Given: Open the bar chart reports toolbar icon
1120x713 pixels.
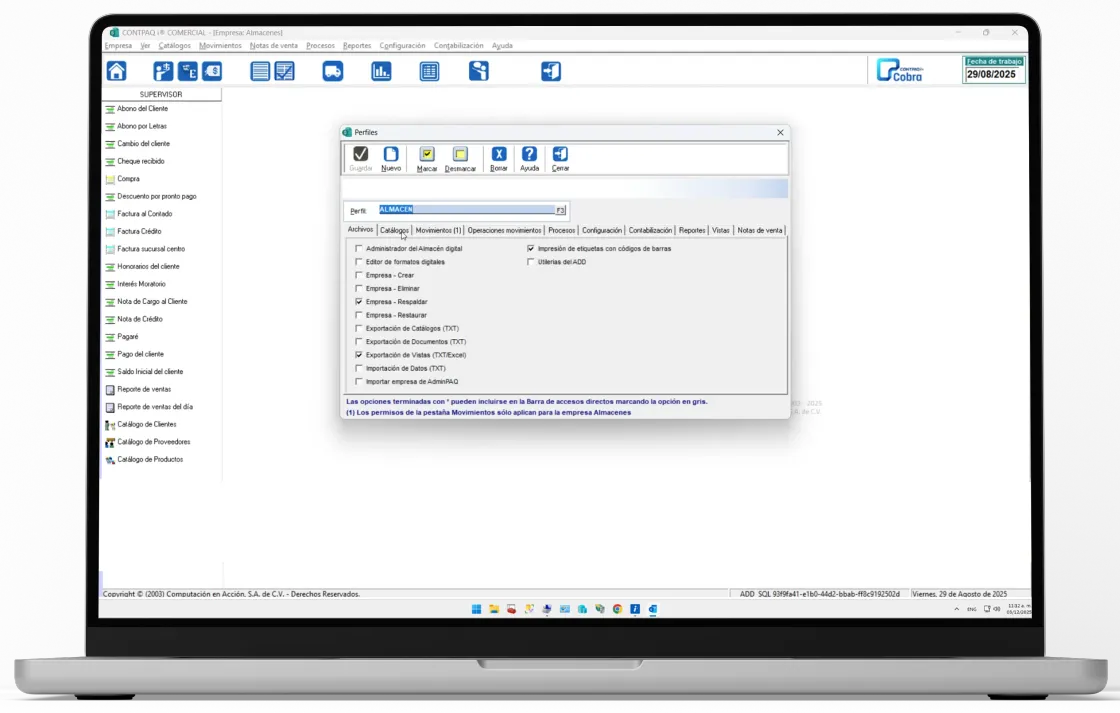Looking at the screenshot, I should tap(381, 71).
